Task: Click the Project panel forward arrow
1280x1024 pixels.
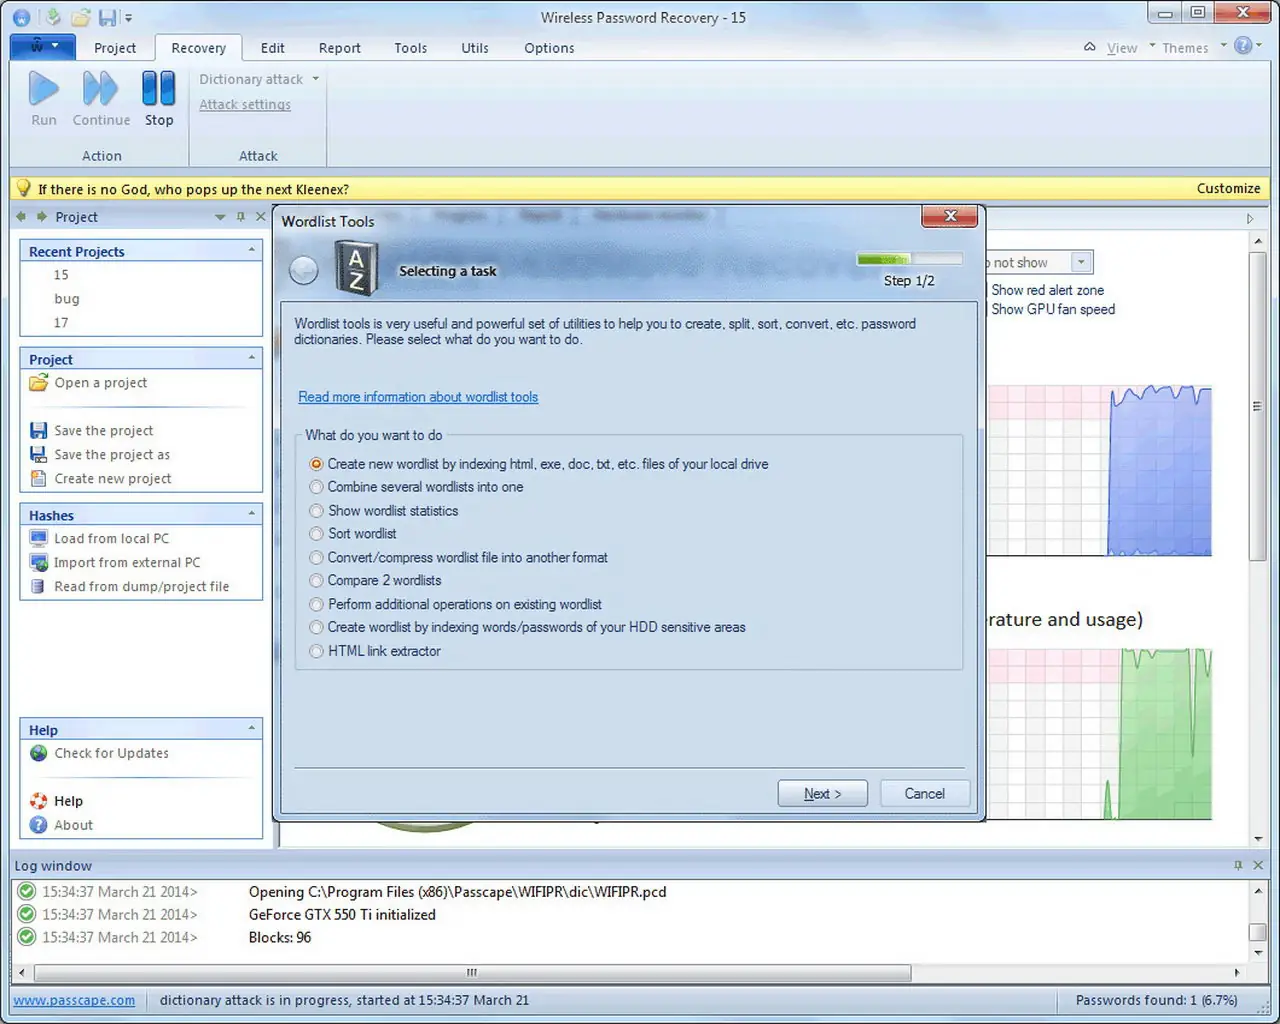Action: click(41, 217)
